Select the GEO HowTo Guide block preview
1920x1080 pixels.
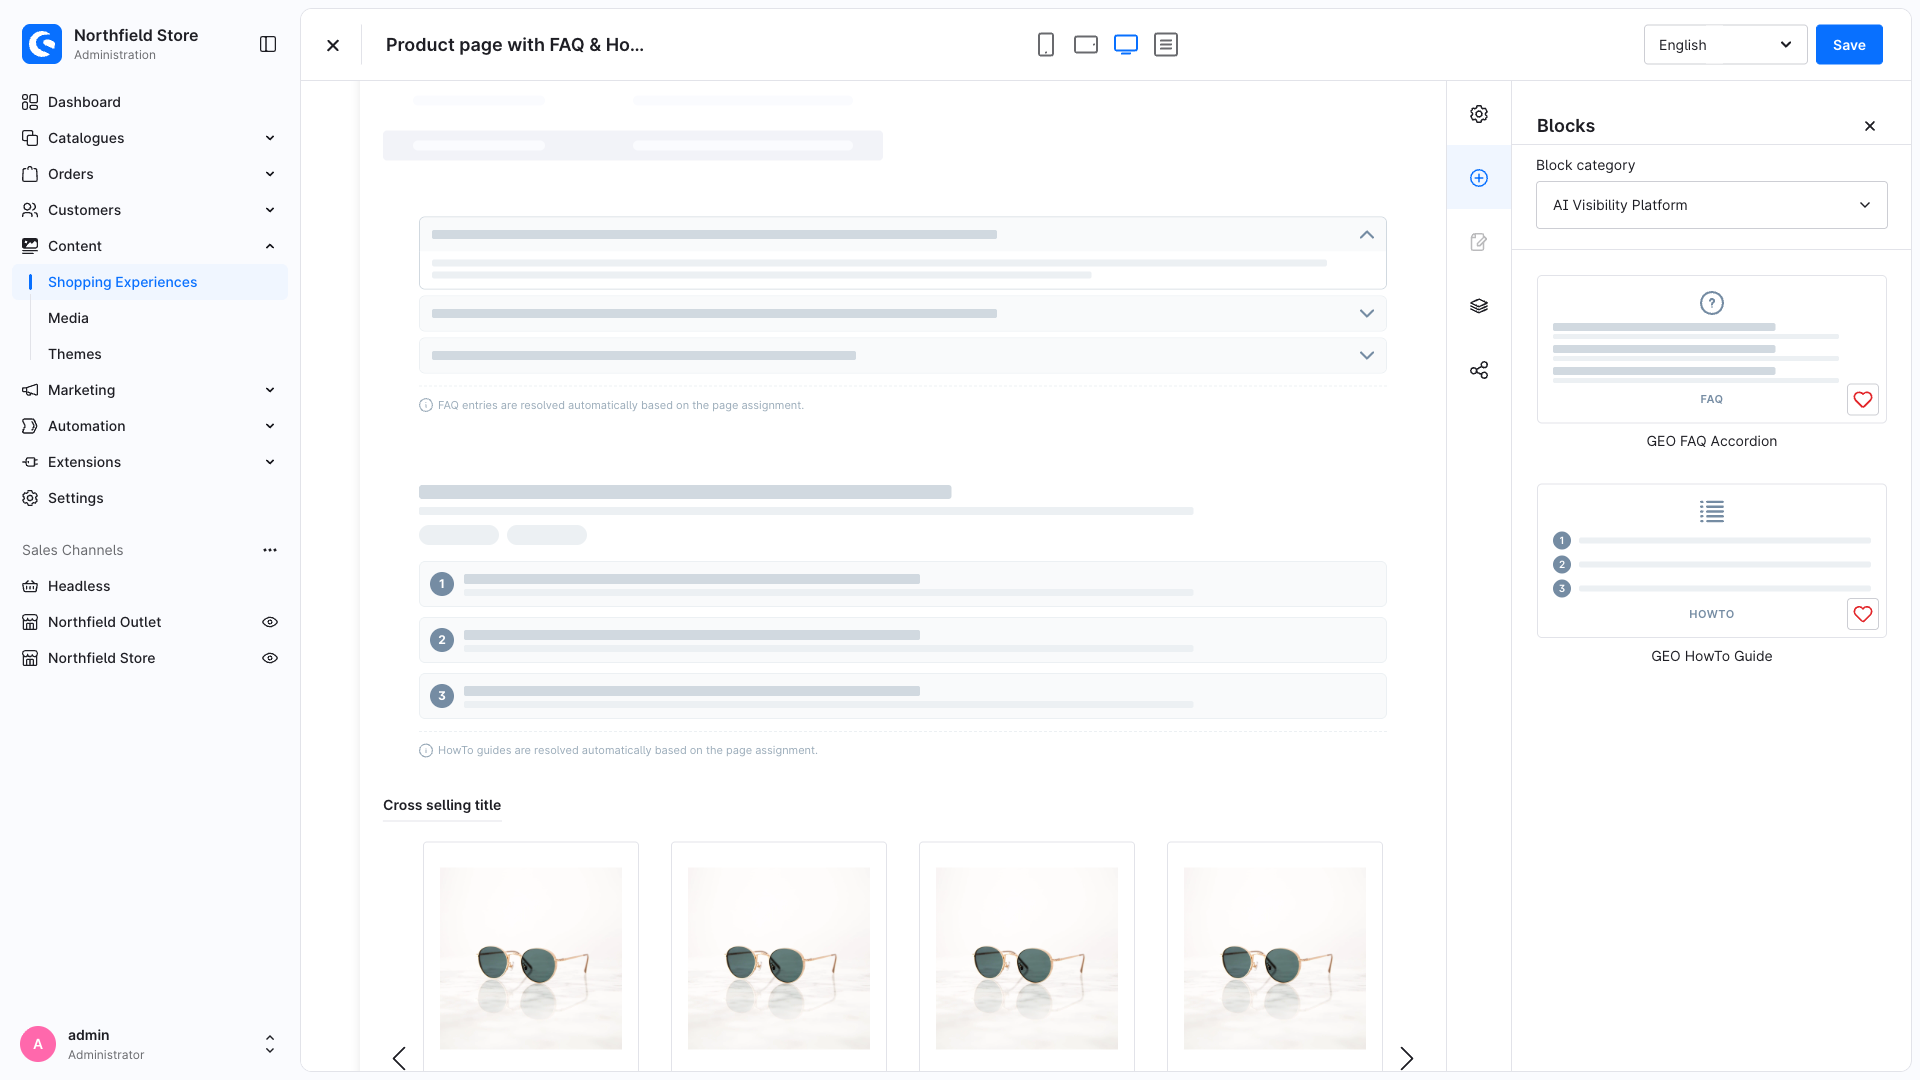click(1712, 561)
